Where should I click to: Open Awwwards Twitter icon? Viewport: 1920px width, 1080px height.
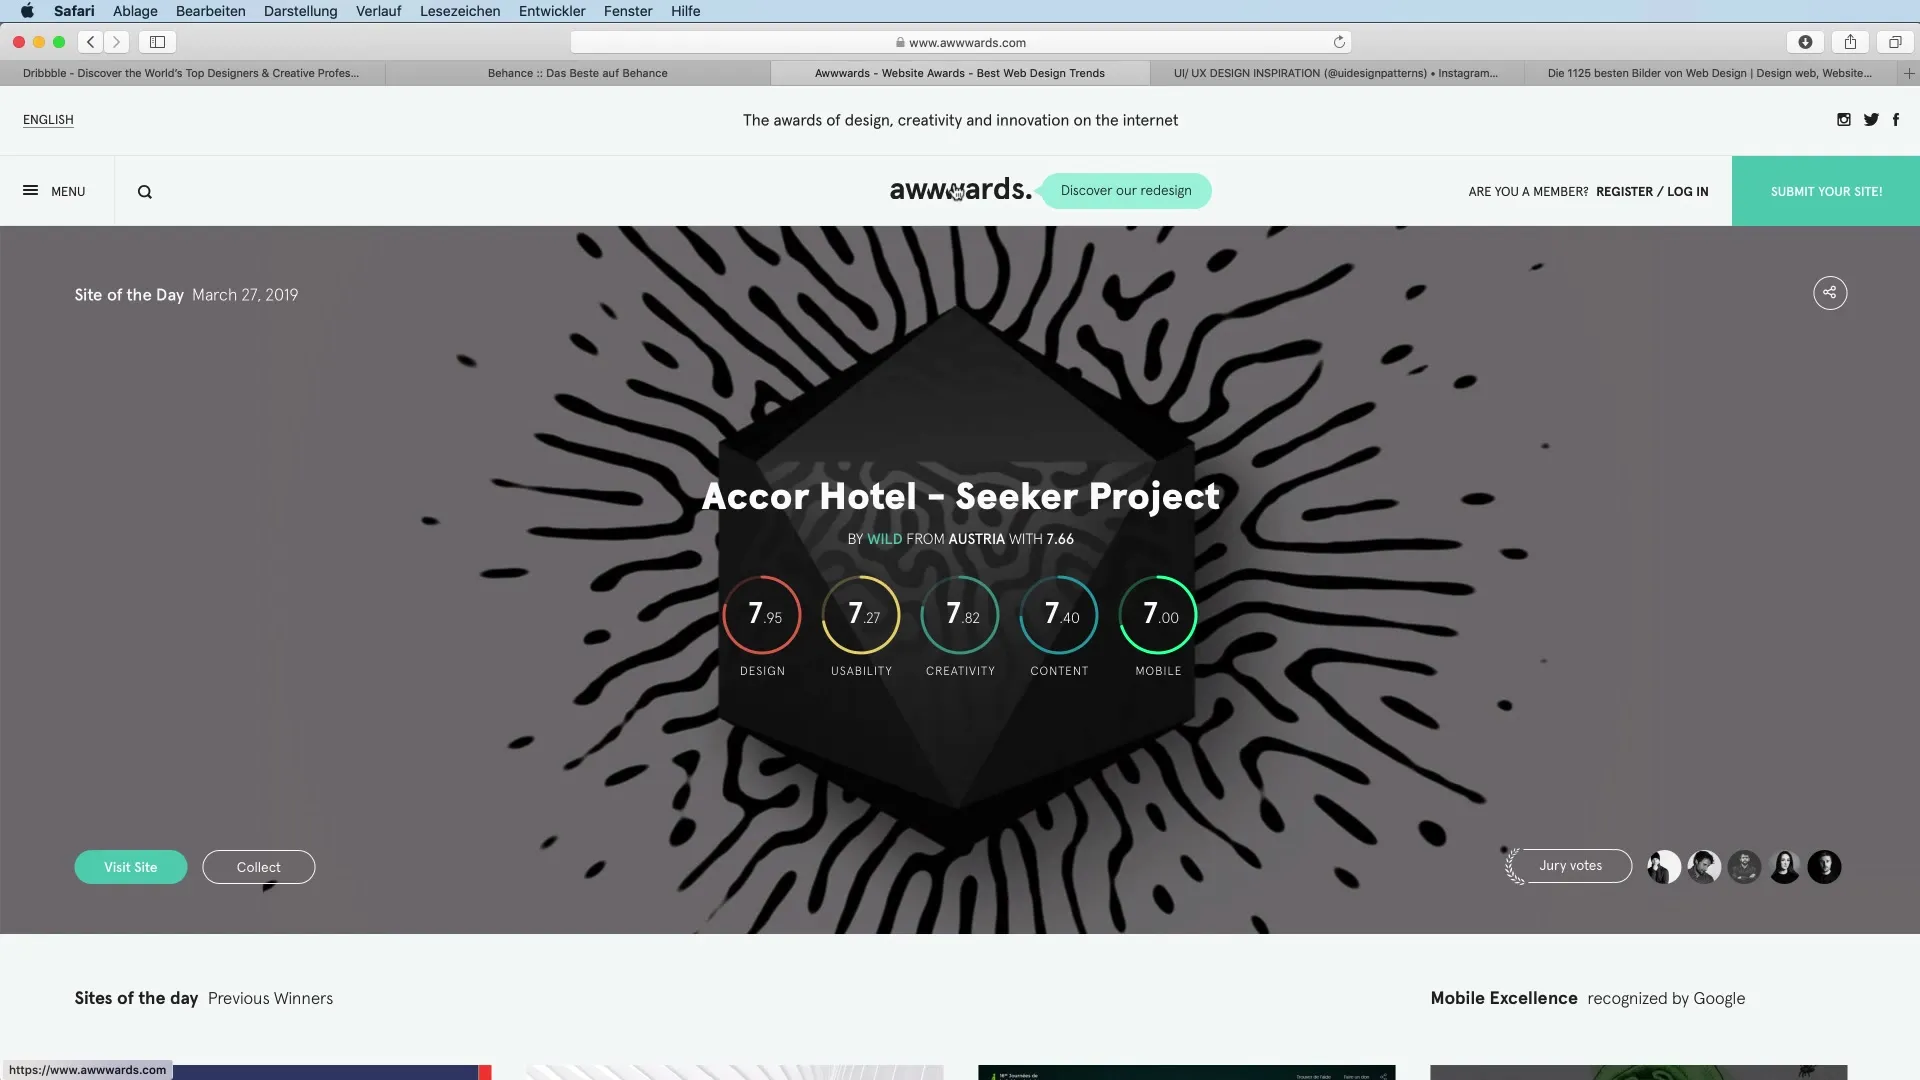click(x=1871, y=120)
